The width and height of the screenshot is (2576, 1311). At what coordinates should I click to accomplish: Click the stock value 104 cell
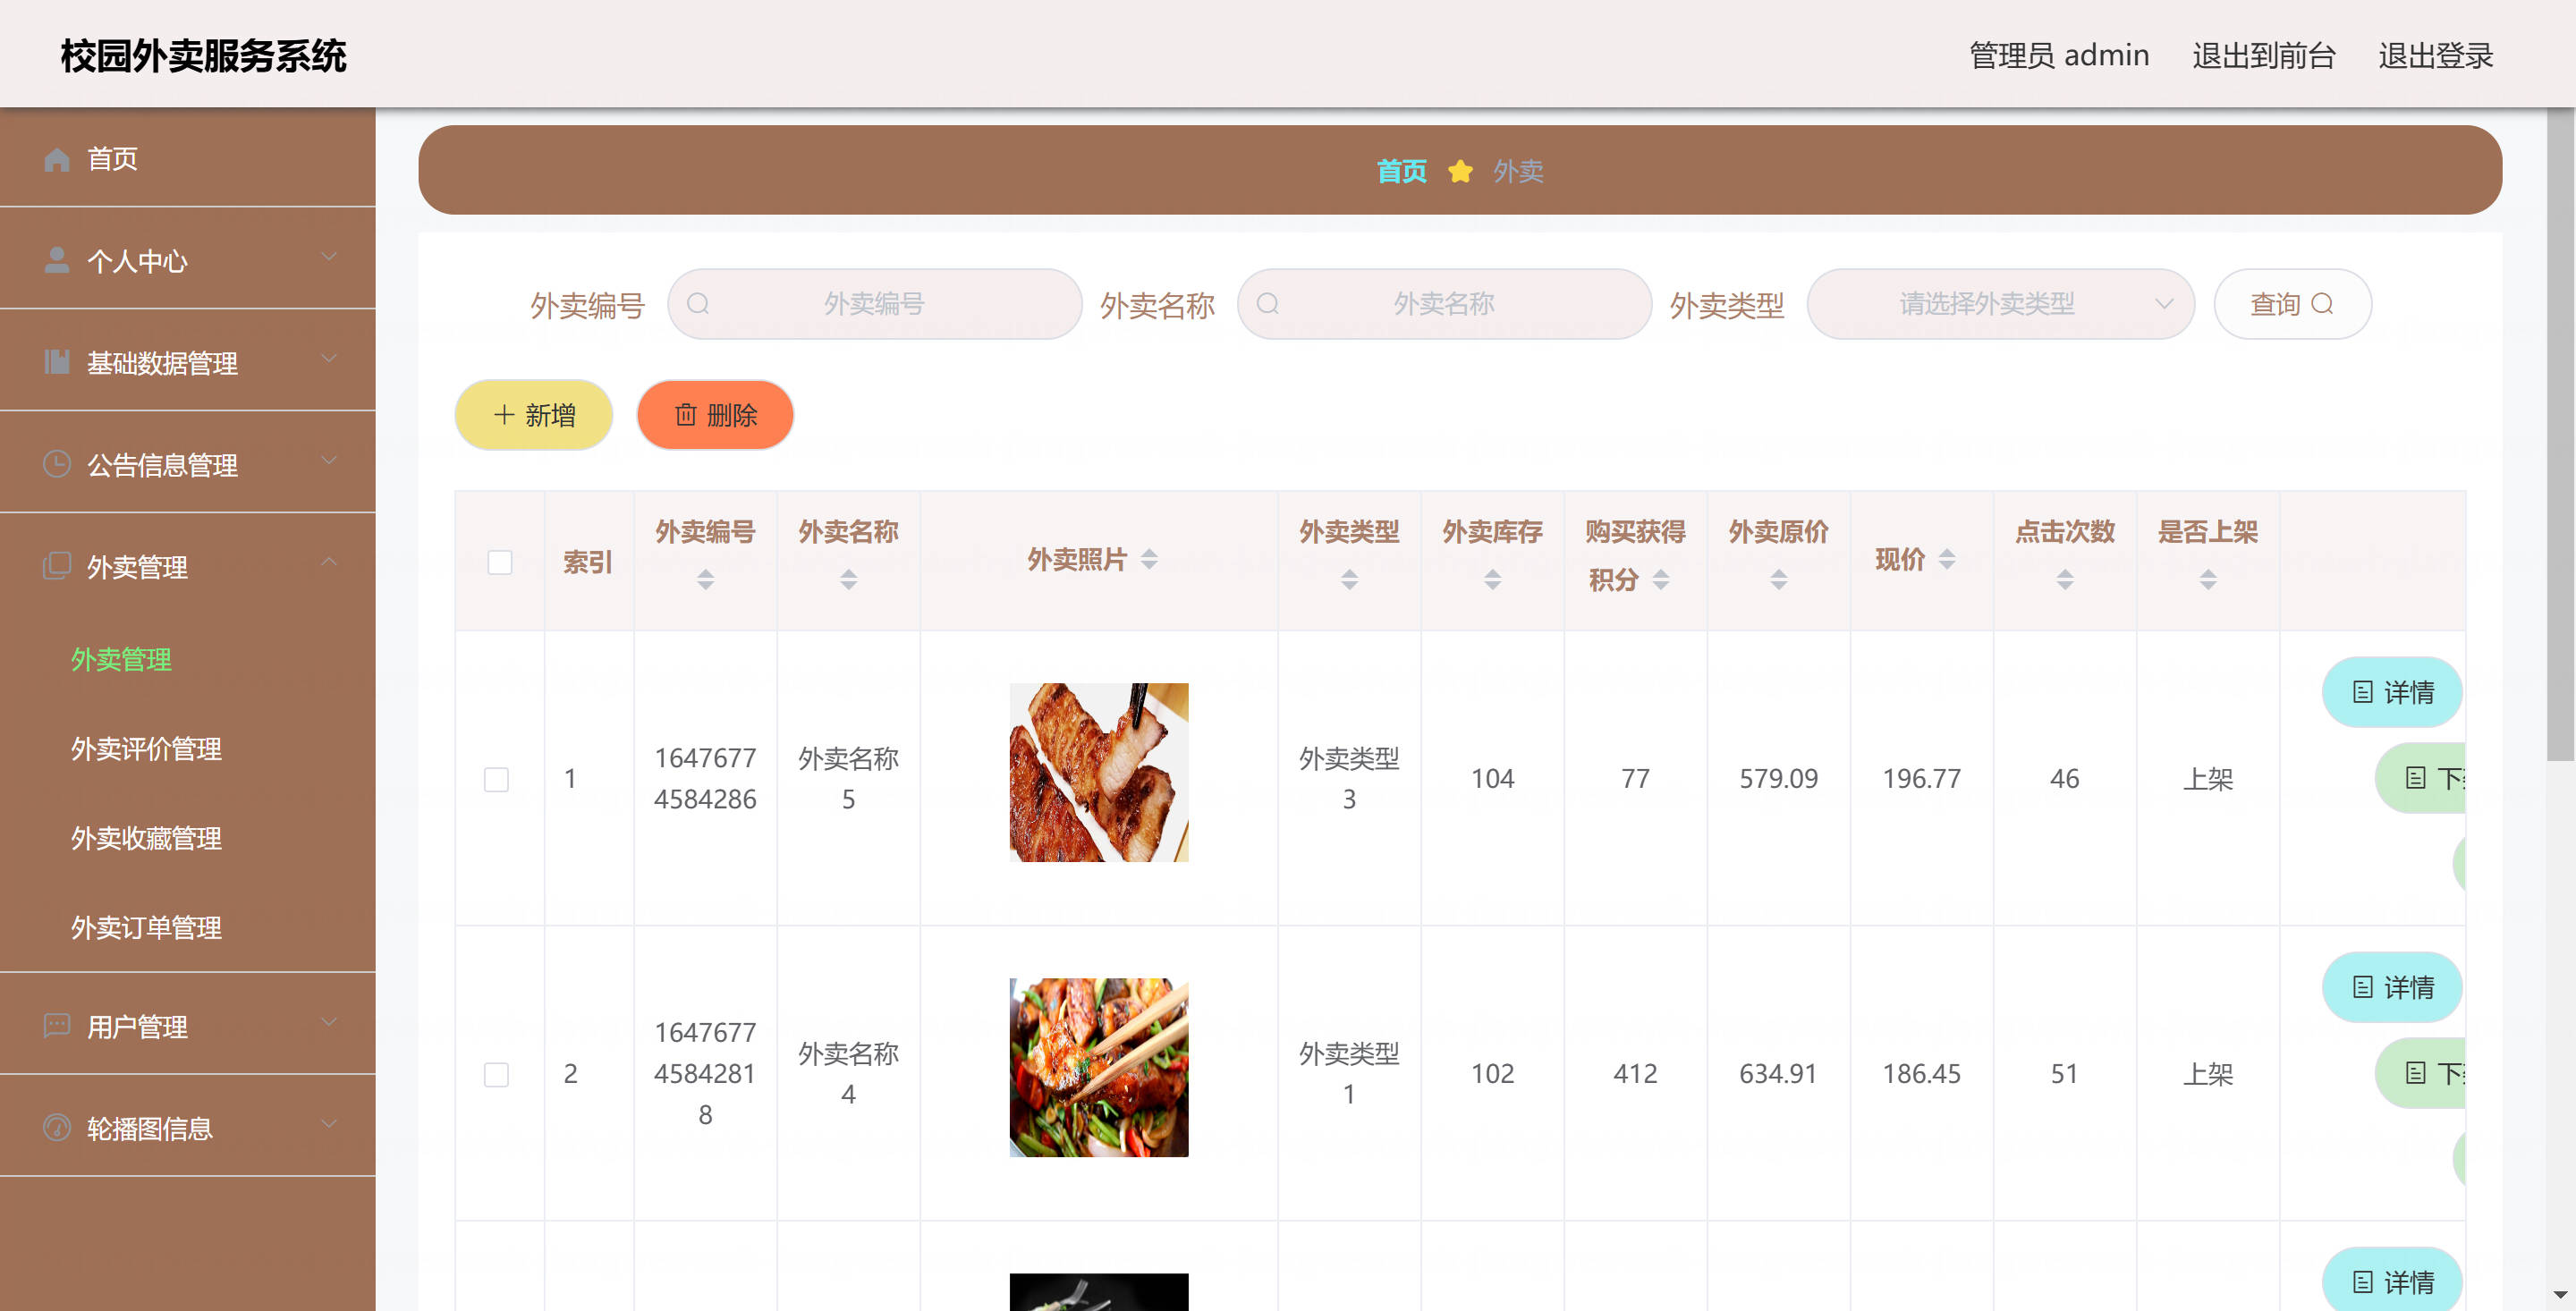(x=1493, y=779)
